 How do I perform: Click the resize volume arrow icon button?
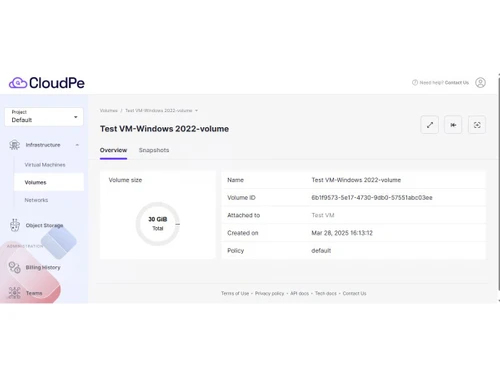point(430,125)
